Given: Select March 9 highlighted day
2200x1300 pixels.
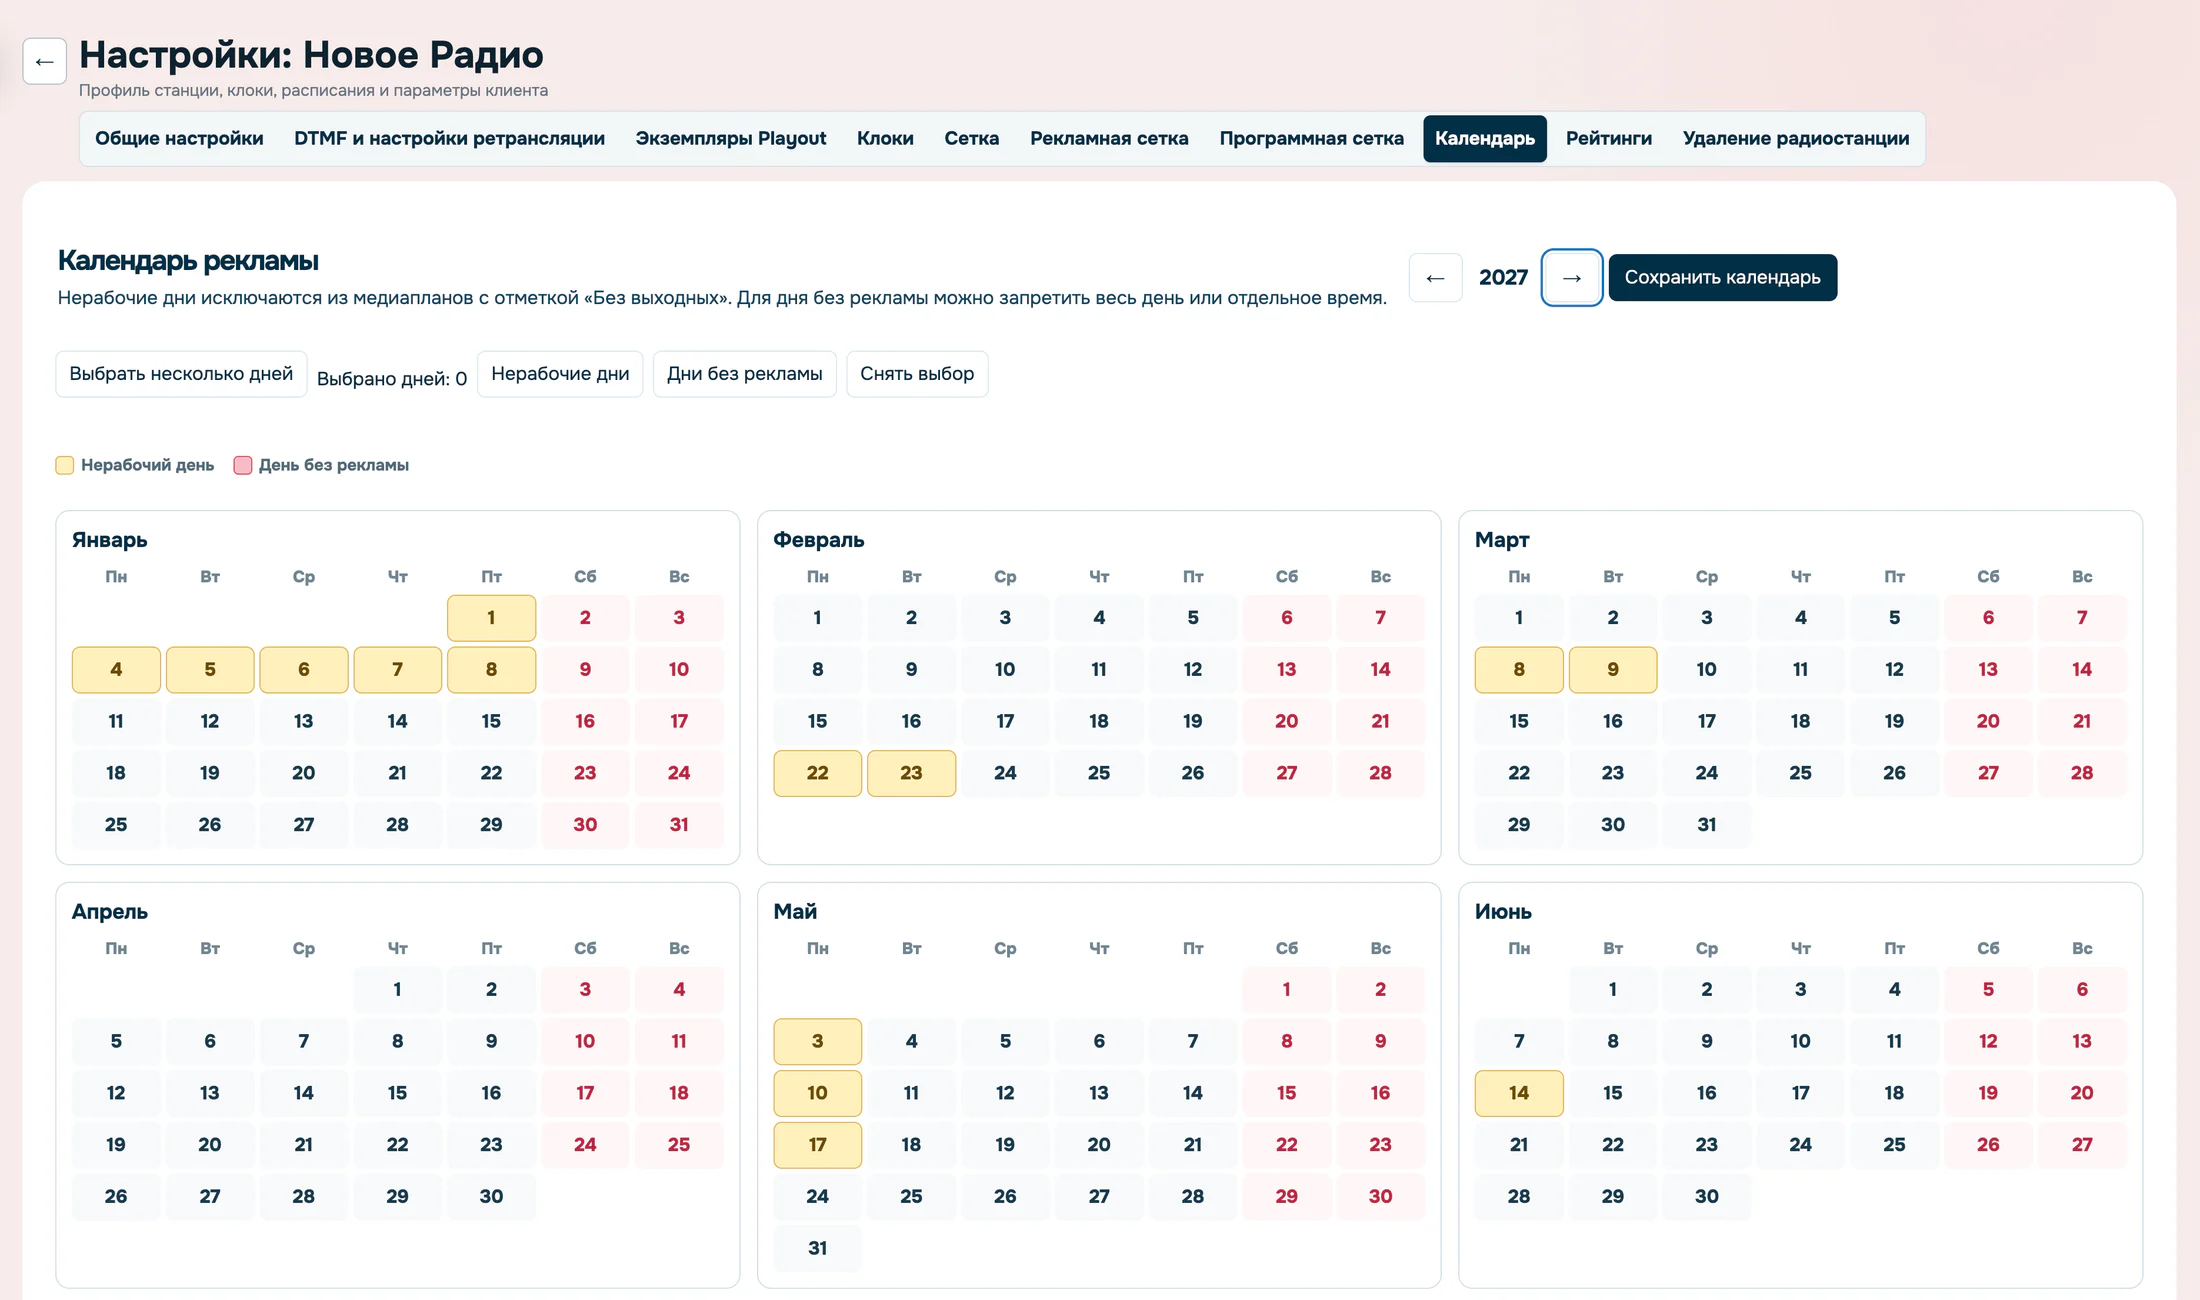Looking at the screenshot, I should (x=1613, y=670).
